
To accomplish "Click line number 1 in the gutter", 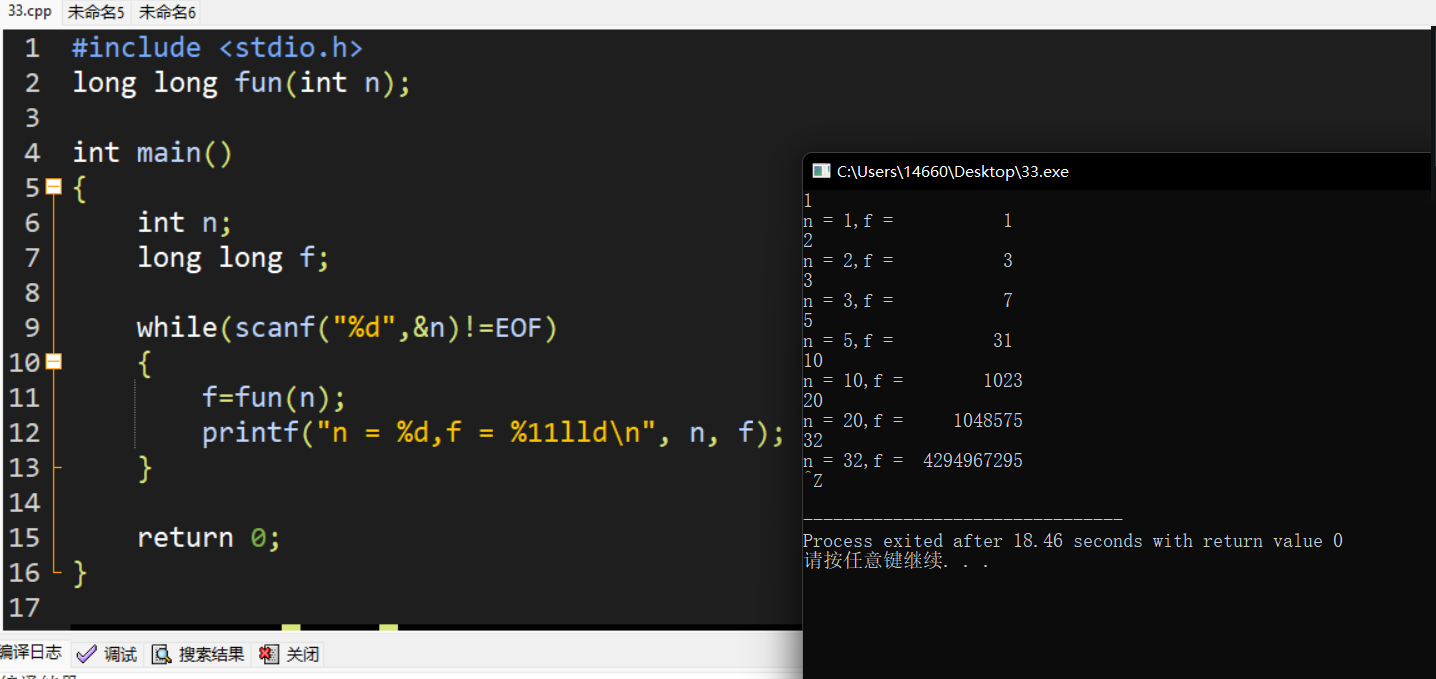I will tap(32, 48).
